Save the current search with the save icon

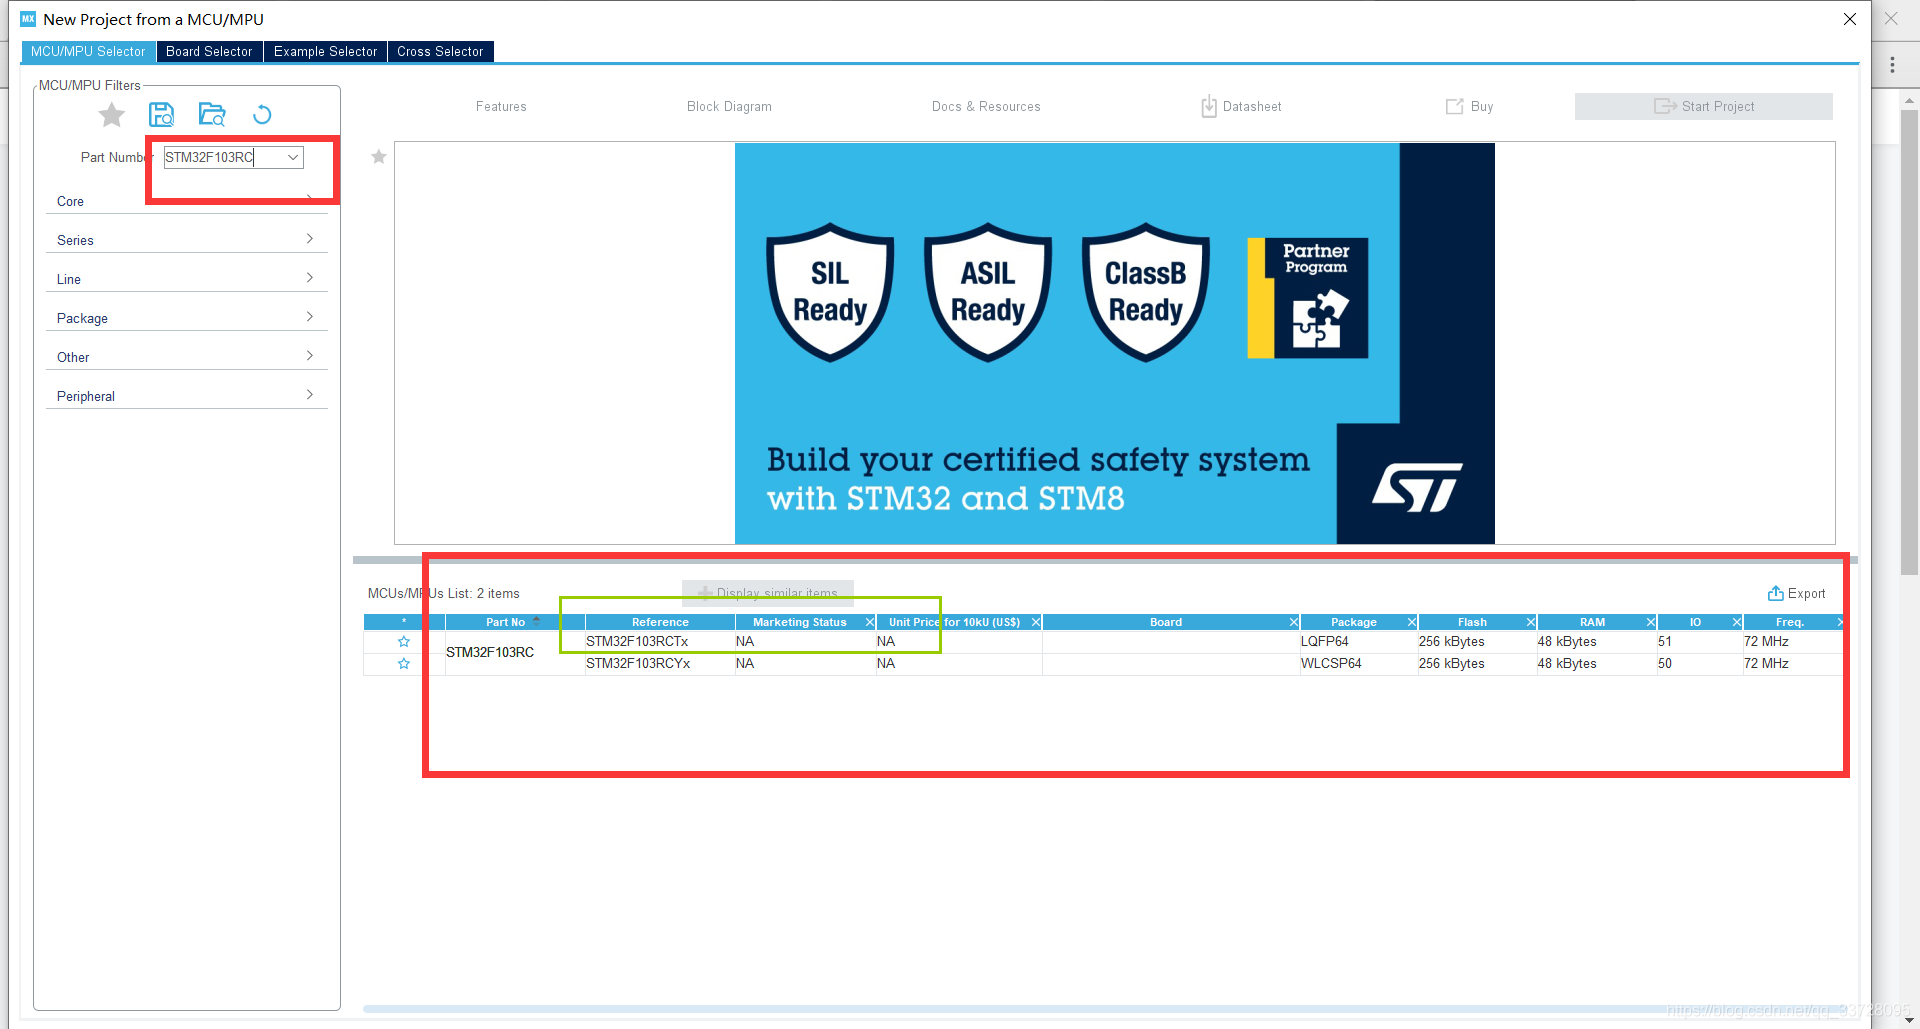(x=161, y=114)
